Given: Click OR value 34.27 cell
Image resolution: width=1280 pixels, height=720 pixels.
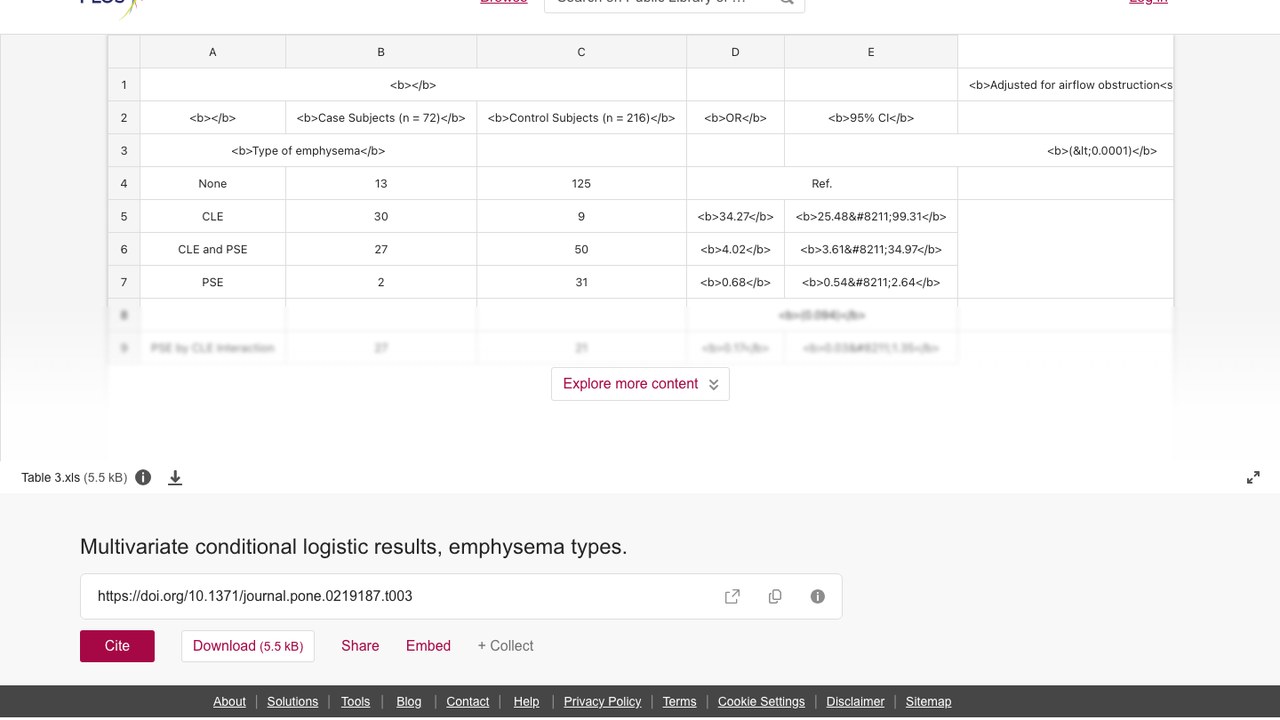Looking at the screenshot, I should pyautogui.click(x=735, y=217).
